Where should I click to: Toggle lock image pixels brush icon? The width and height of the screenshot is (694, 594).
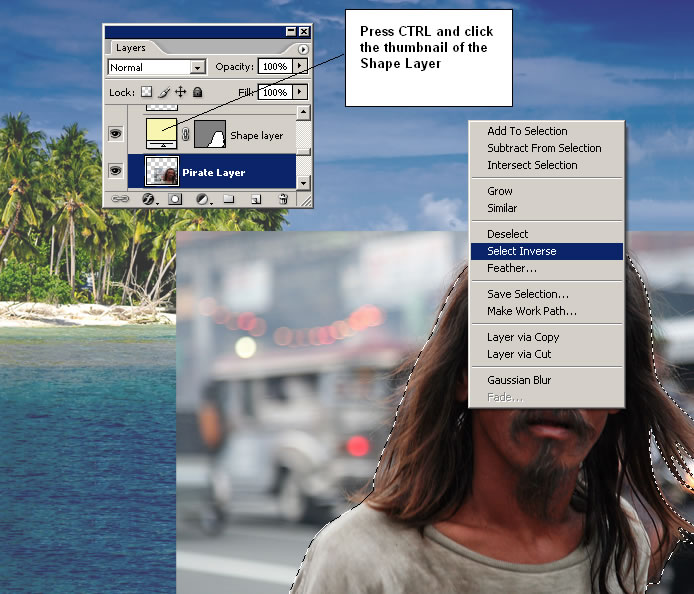click(x=164, y=92)
